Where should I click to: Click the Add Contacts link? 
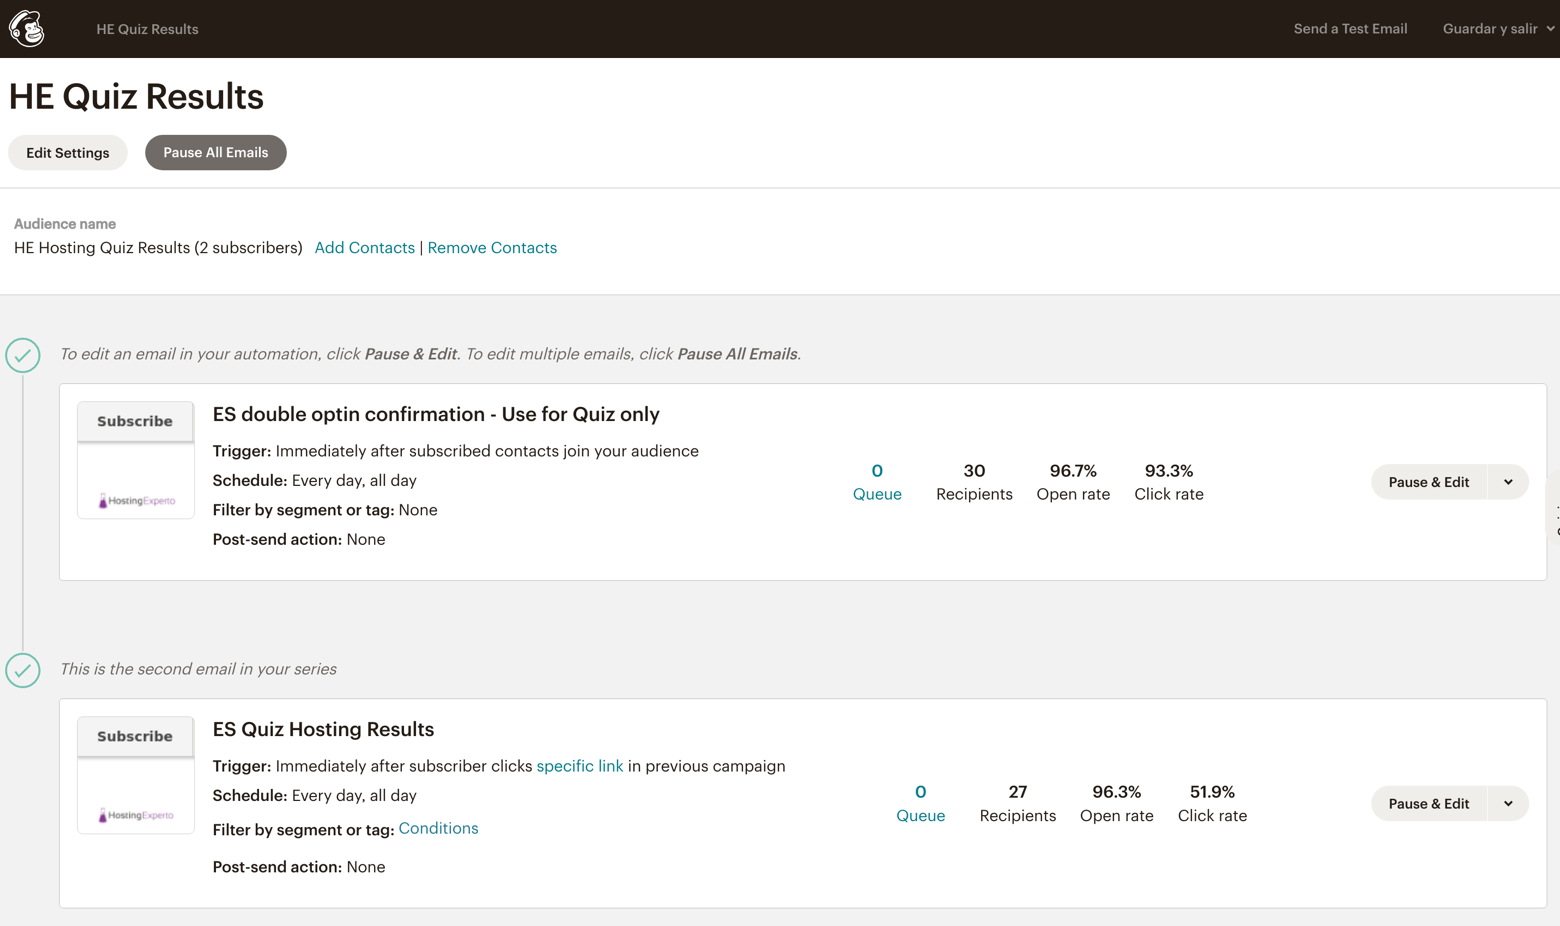pyautogui.click(x=365, y=248)
